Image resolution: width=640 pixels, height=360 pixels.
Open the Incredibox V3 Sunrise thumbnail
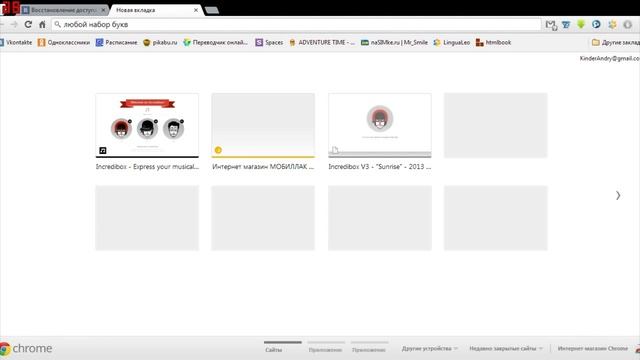coord(380,125)
